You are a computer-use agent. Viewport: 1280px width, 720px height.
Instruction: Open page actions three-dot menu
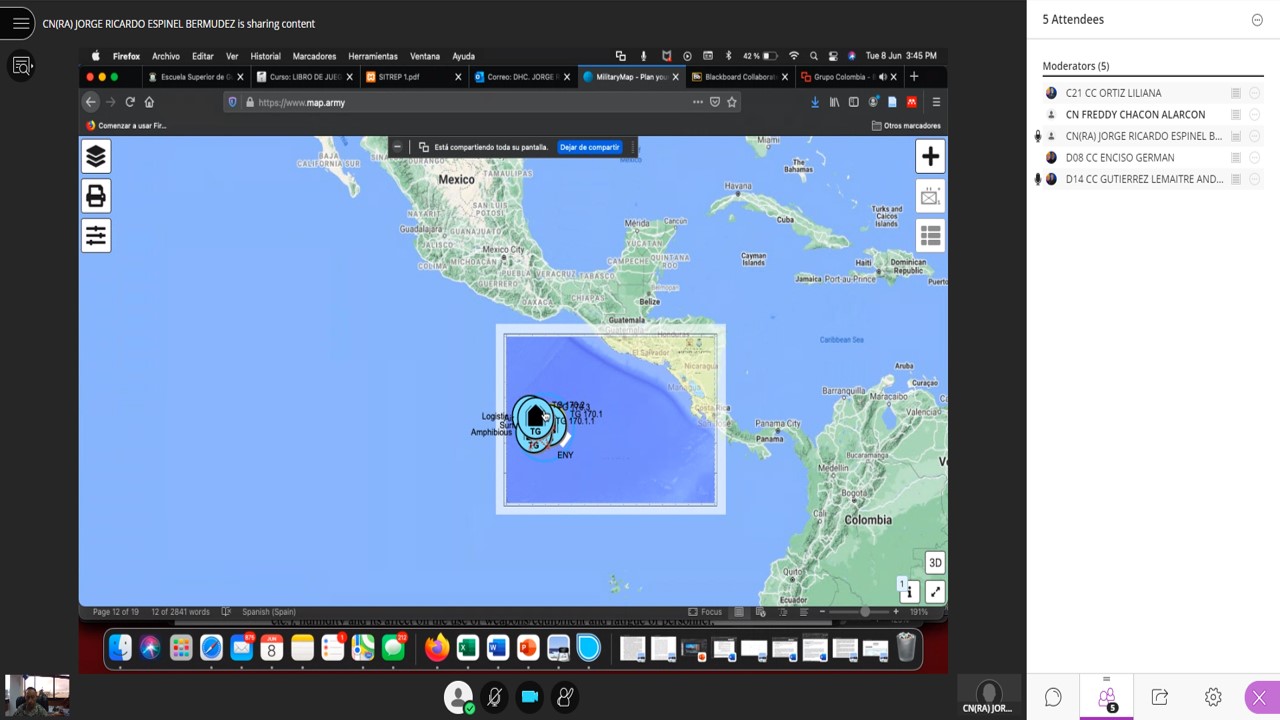click(697, 102)
